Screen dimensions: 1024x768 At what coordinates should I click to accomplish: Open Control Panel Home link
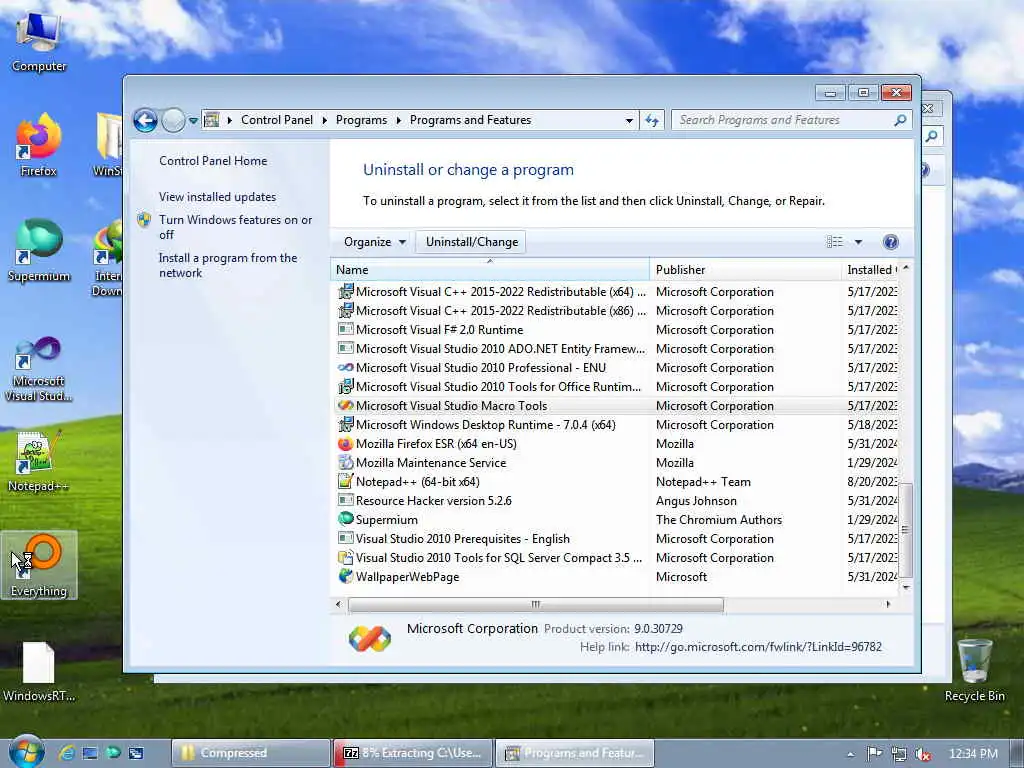[x=213, y=161]
